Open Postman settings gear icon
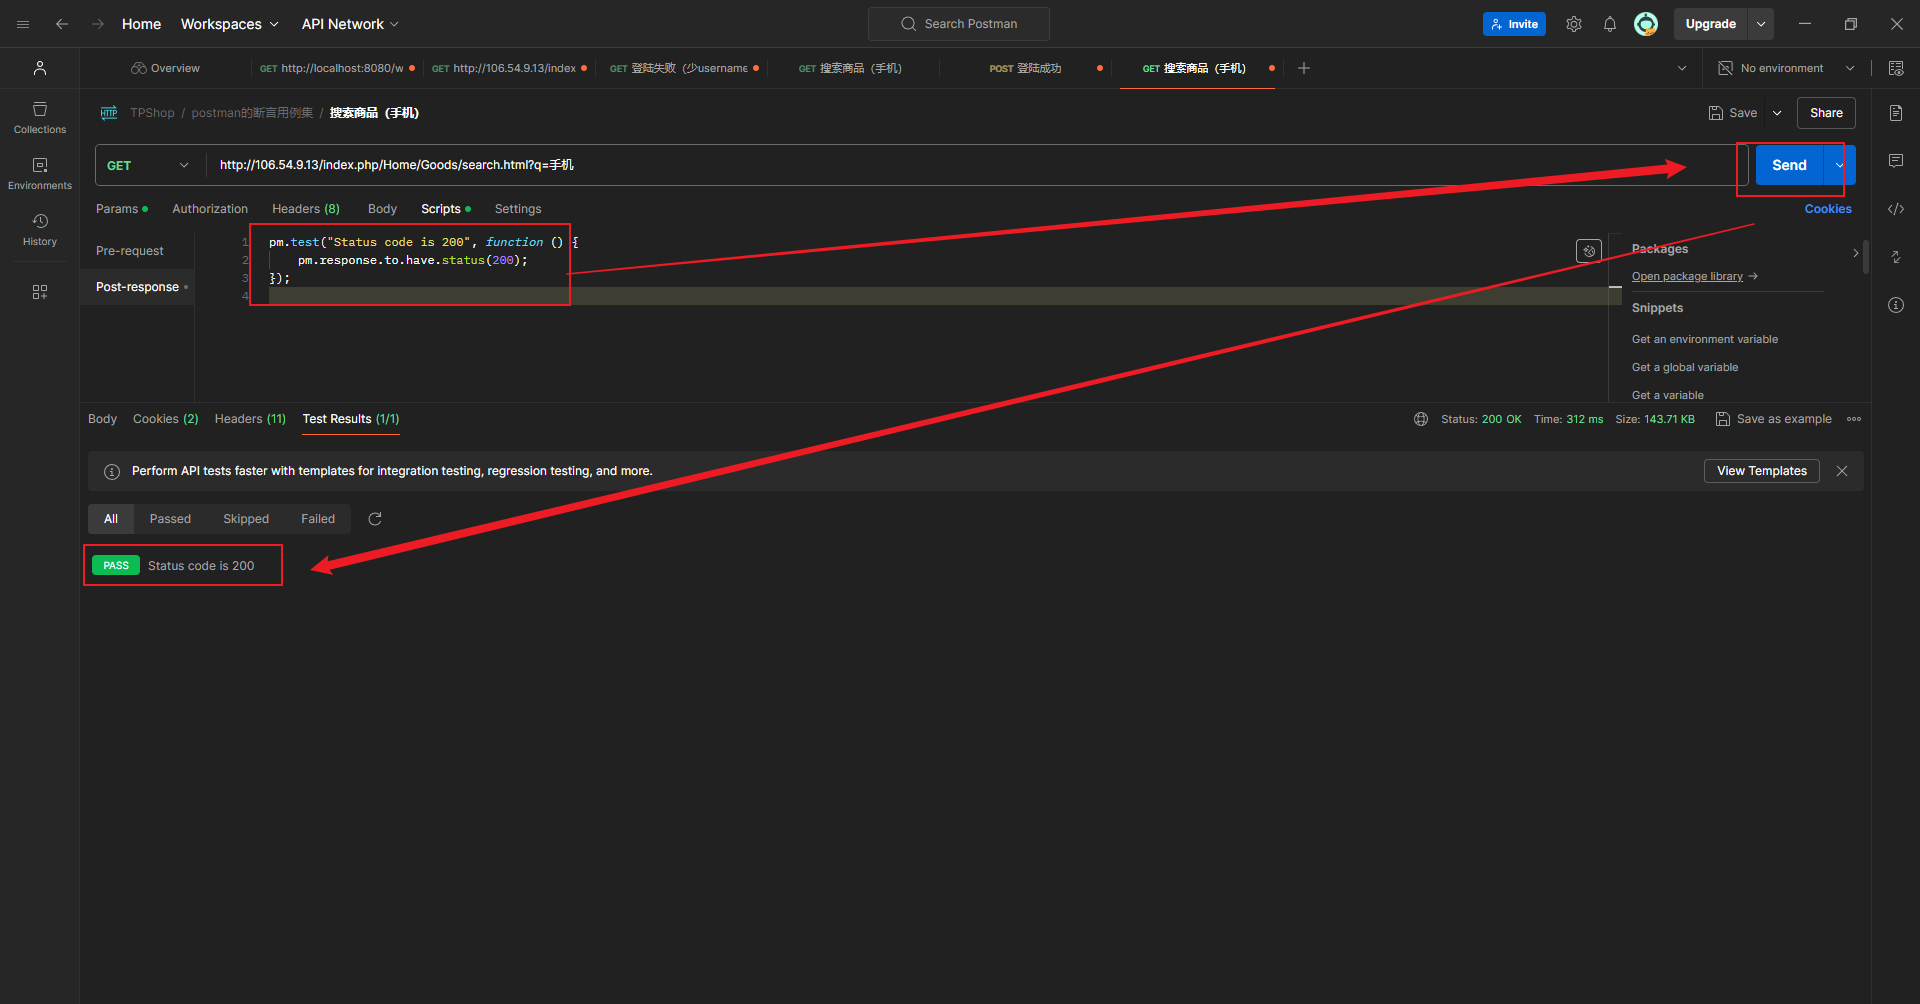The width and height of the screenshot is (1920, 1004). tap(1574, 24)
